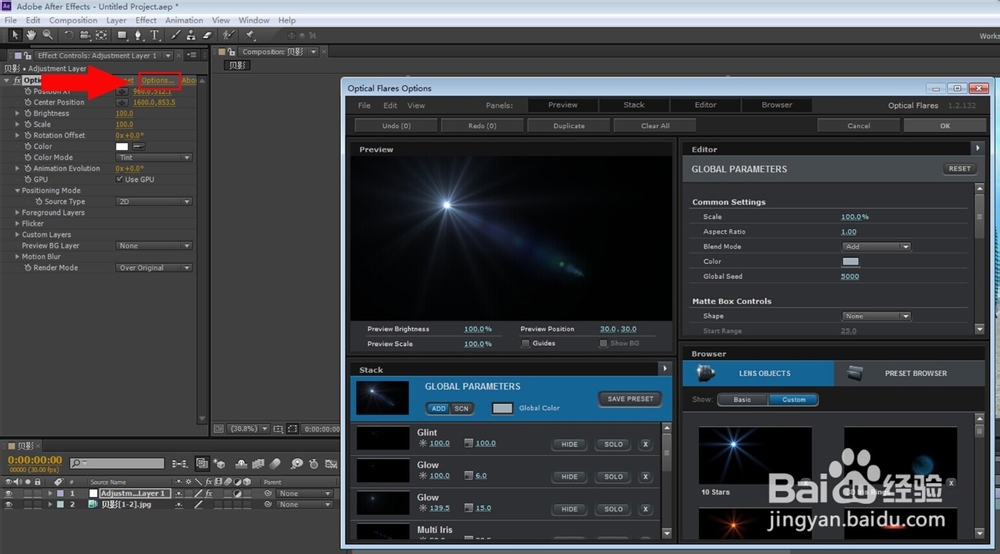Open Render Mode Over Original dropdown
Image resolution: width=1000 pixels, height=554 pixels.
click(154, 268)
